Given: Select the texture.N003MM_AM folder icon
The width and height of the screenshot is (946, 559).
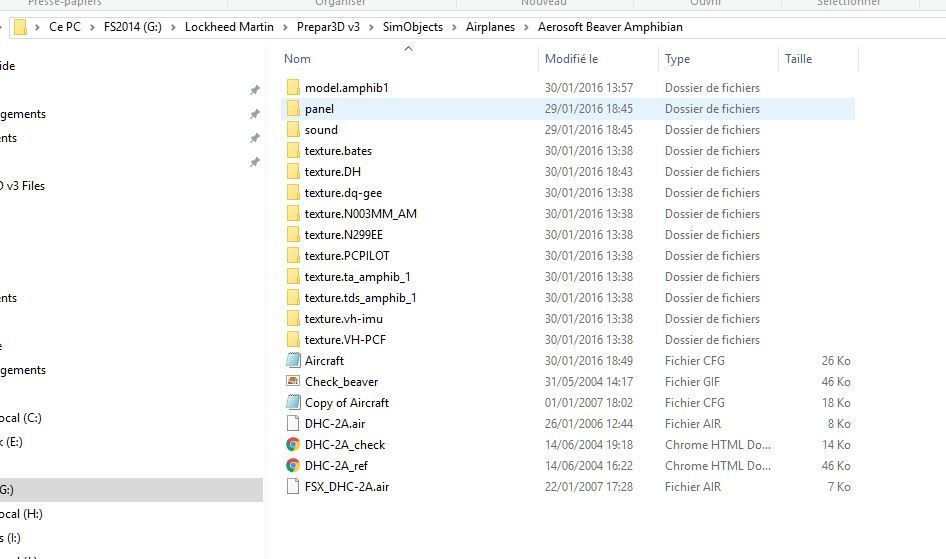Looking at the screenshot, I should tap(293, 213).
